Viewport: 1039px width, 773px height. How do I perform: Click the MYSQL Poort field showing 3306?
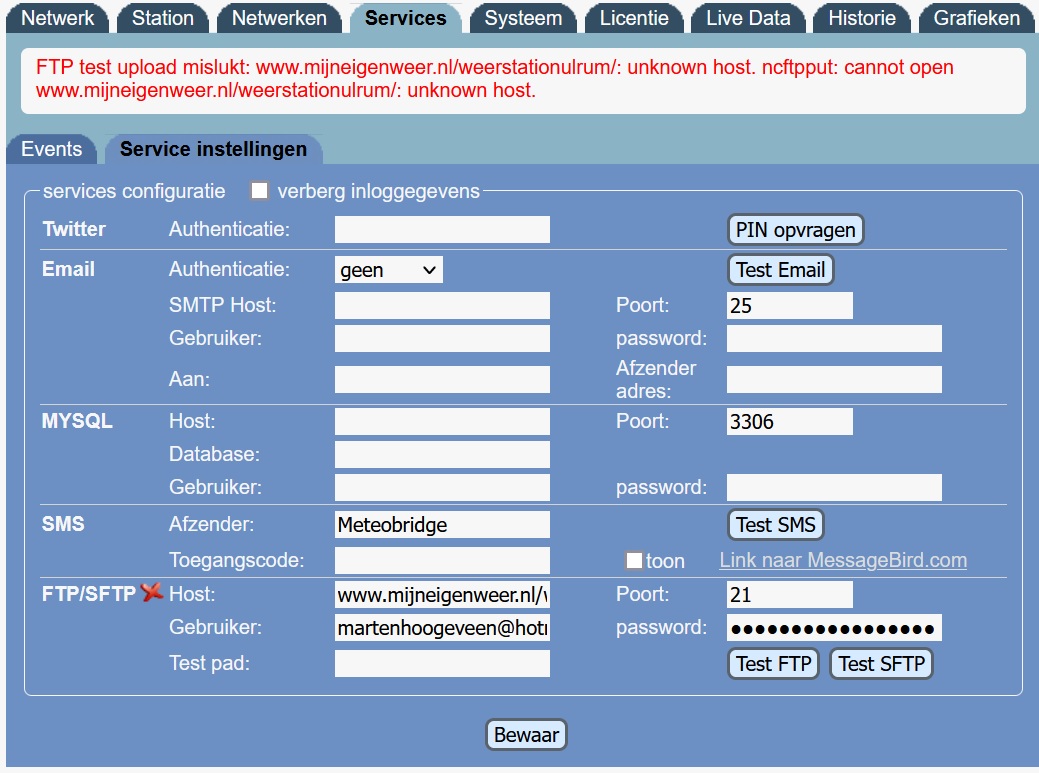pyautogui.click(x=789, y=422)
